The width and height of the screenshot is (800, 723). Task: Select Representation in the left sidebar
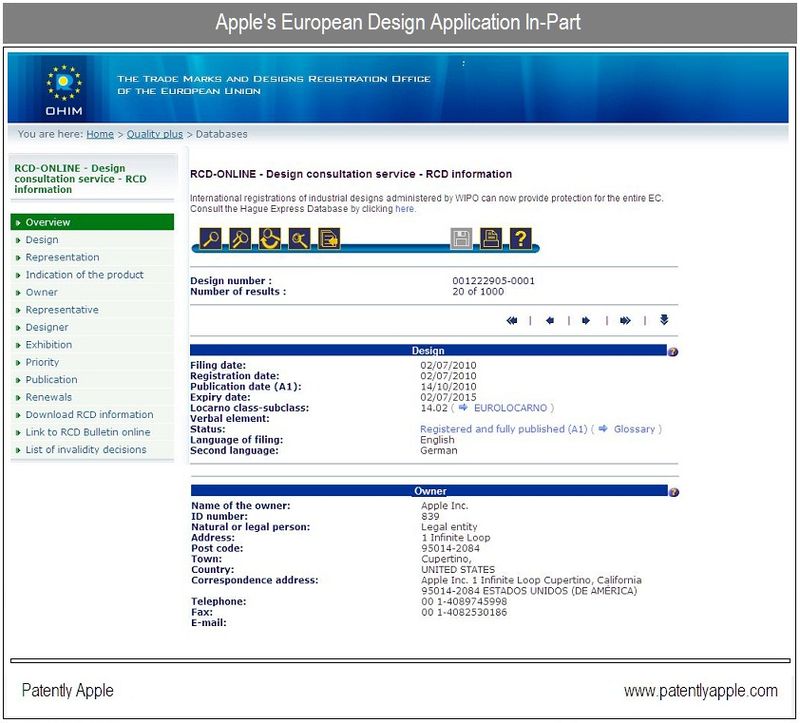(62, 257)
